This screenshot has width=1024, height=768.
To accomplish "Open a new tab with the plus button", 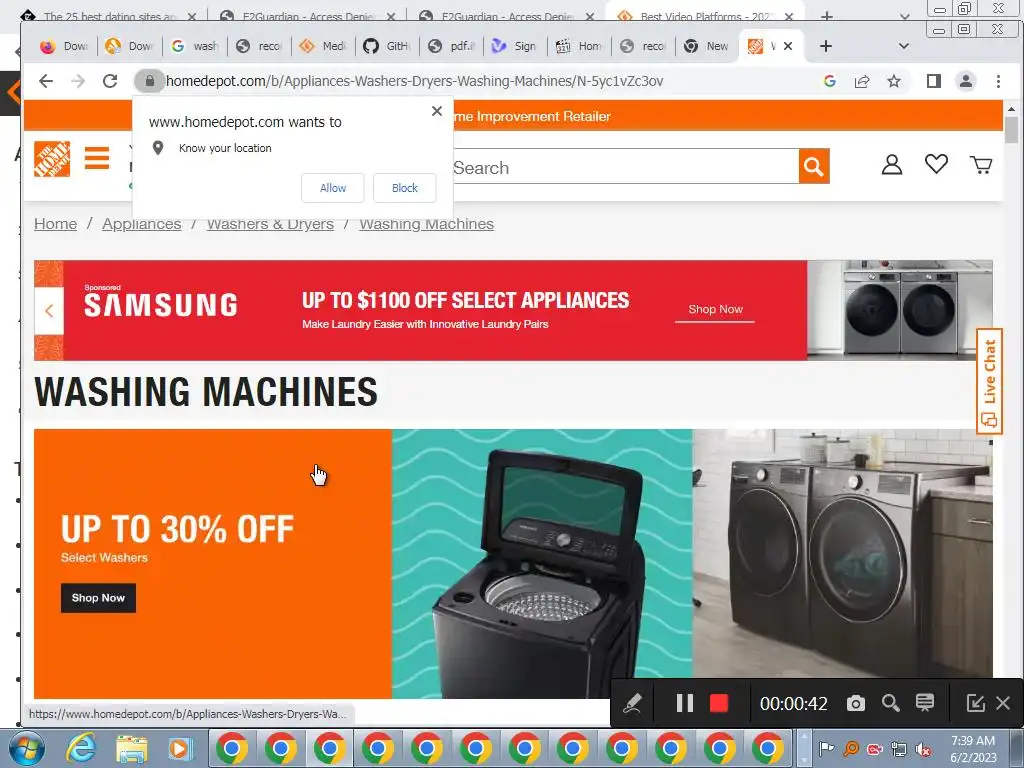I will [x=825, y=46].
